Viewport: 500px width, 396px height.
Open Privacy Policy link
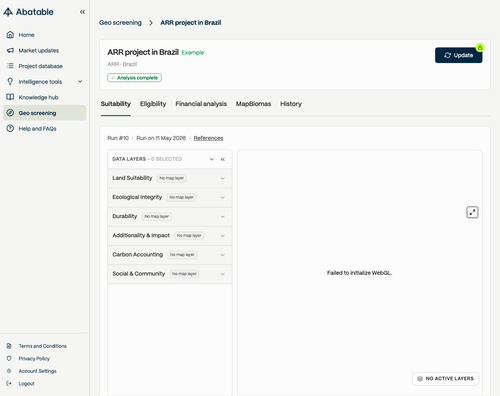click(x=34, y=358)
